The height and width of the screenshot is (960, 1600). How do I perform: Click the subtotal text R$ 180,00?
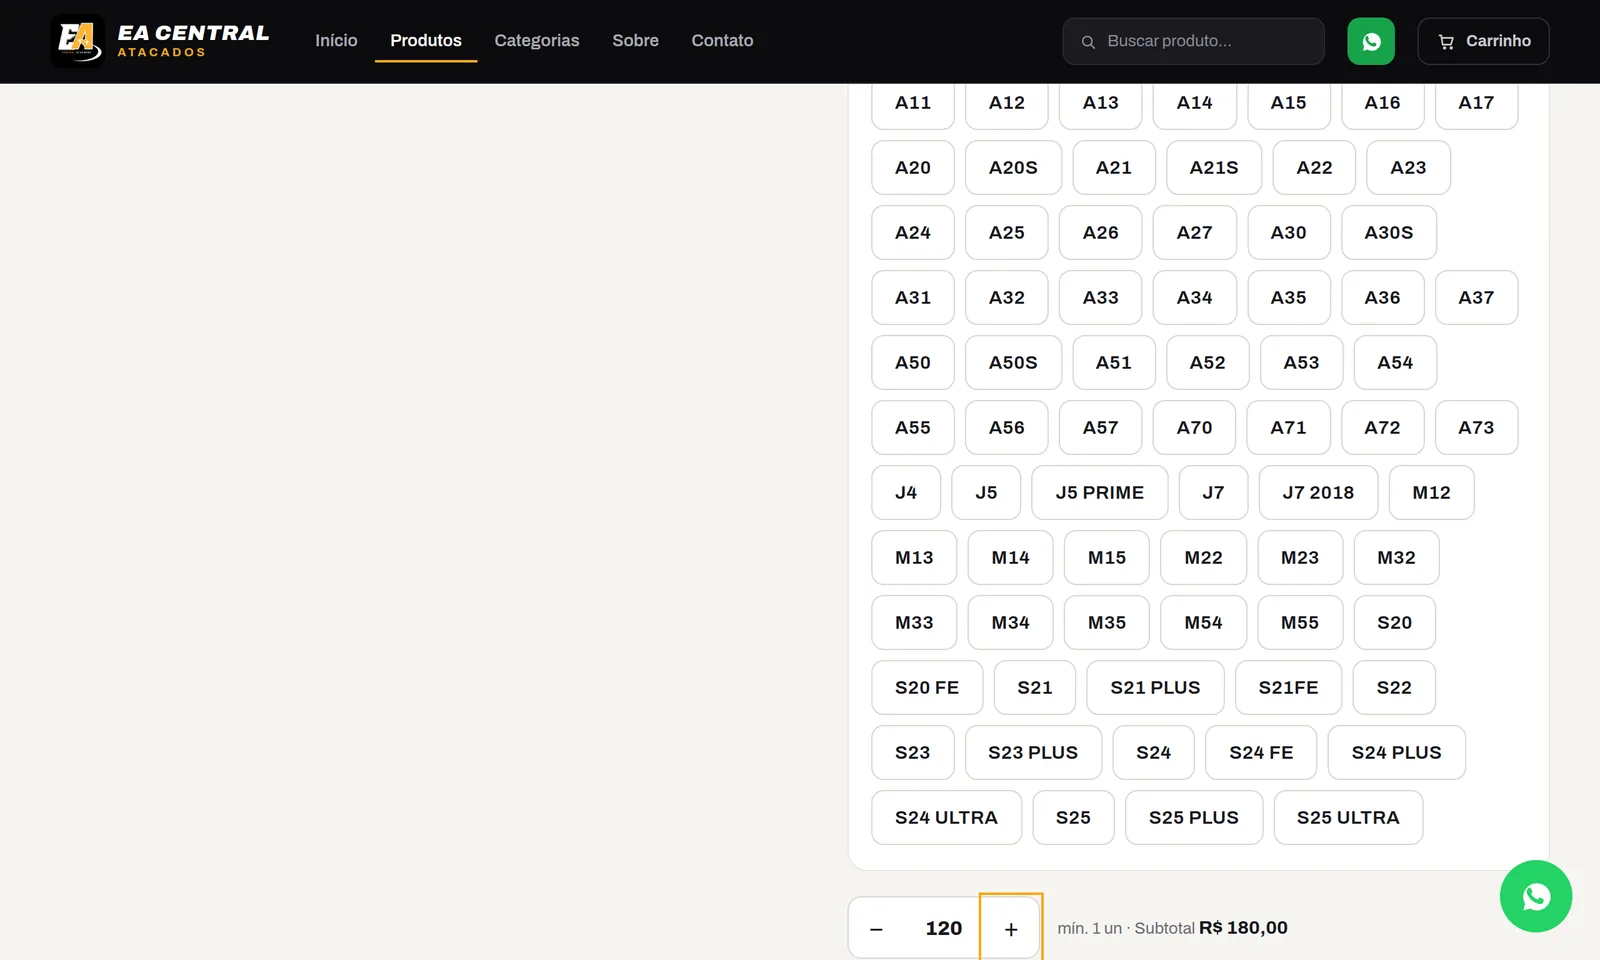pyautogui.click(x=1243, y=928)
